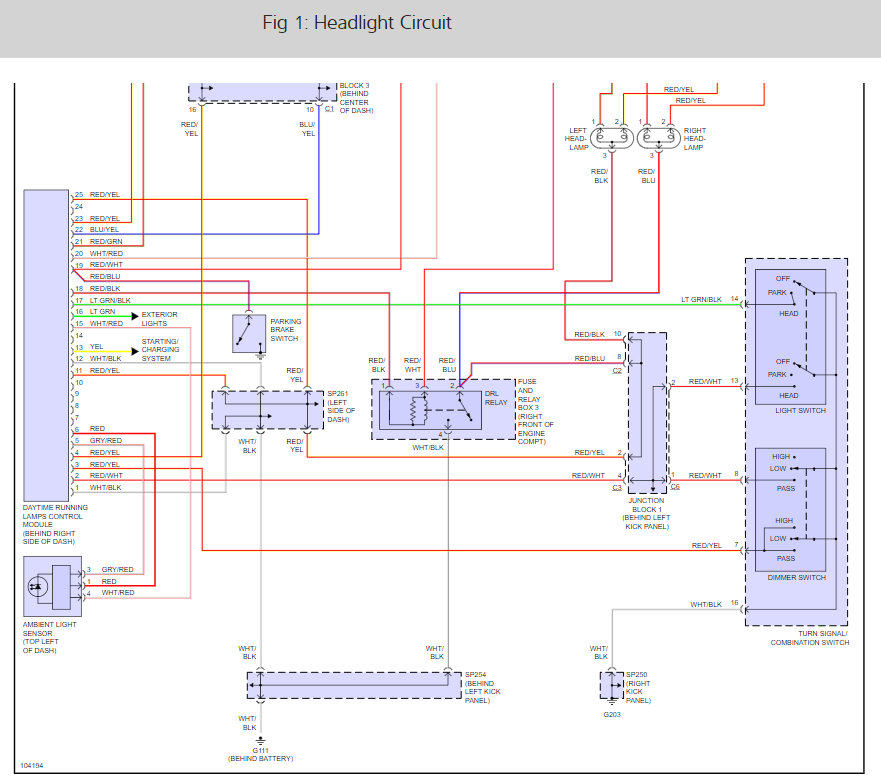Image resolution: width=881 pixels, height=784 pixels.
Task: Click the Turn Signal/Combination Switch label
Action: pyautogui.click(x=810, y=638)
